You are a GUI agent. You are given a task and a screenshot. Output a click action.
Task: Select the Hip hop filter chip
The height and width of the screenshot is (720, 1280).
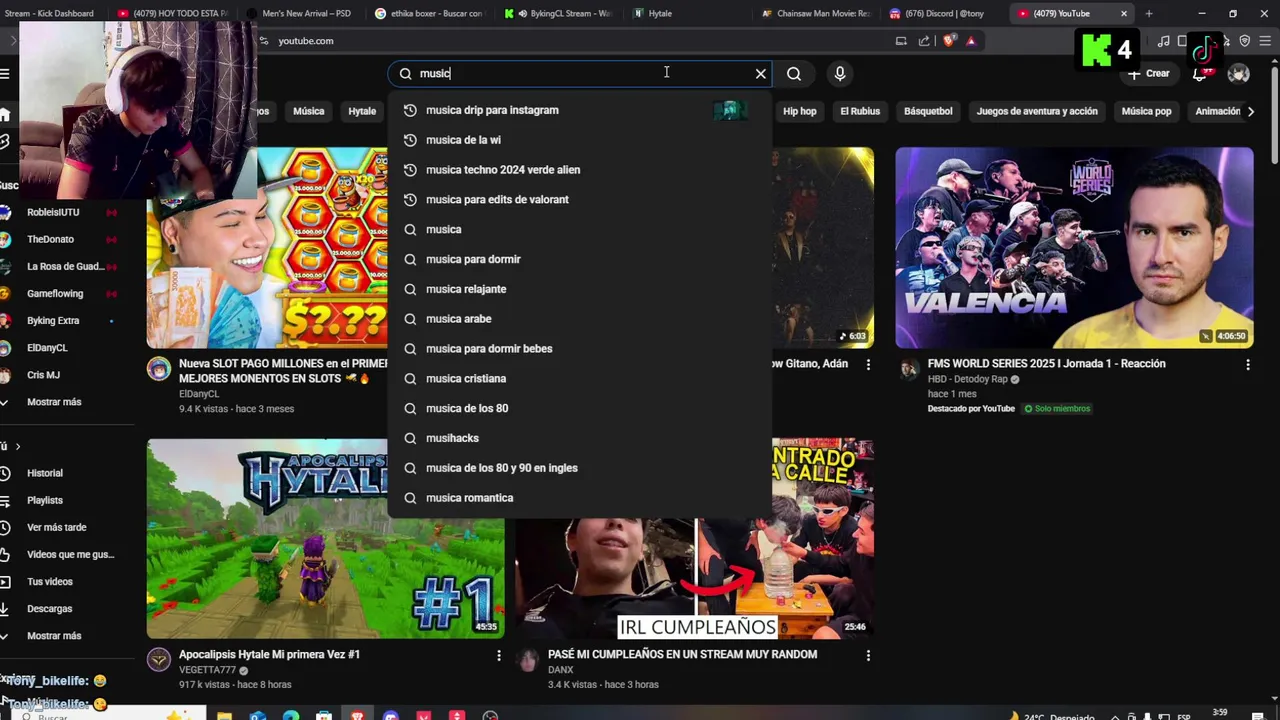pos(800,111)
